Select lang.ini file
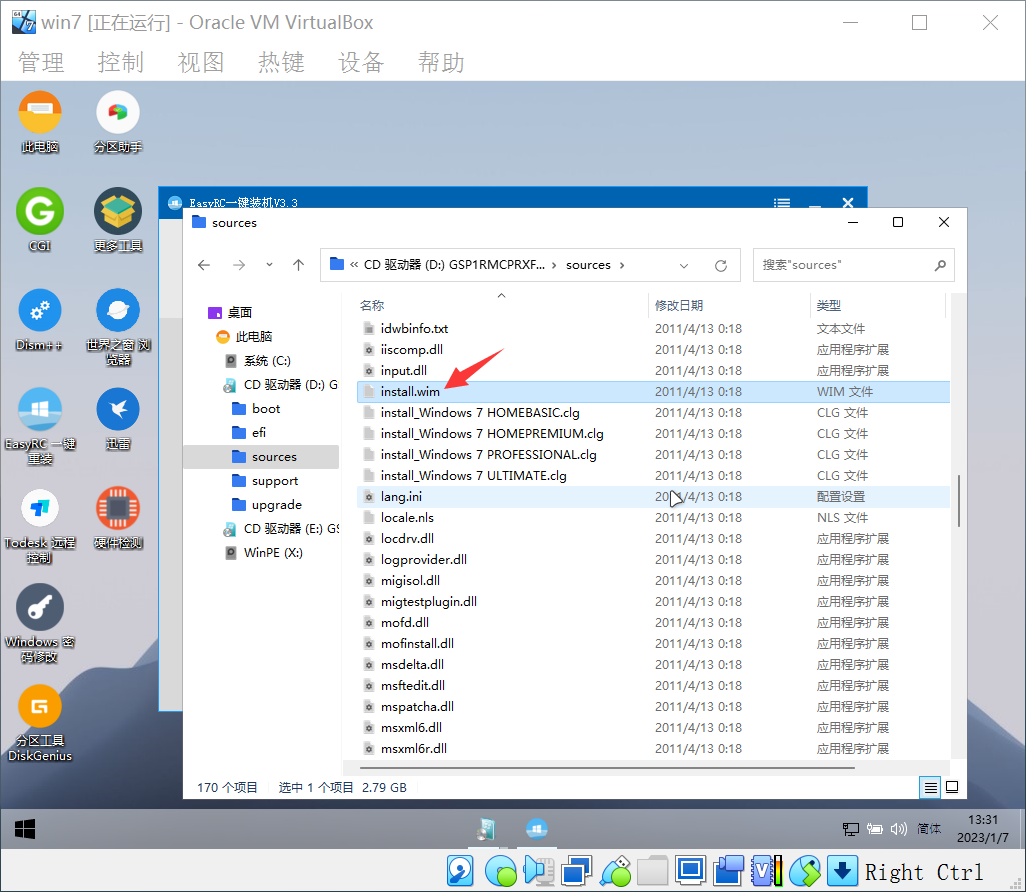 653,496
